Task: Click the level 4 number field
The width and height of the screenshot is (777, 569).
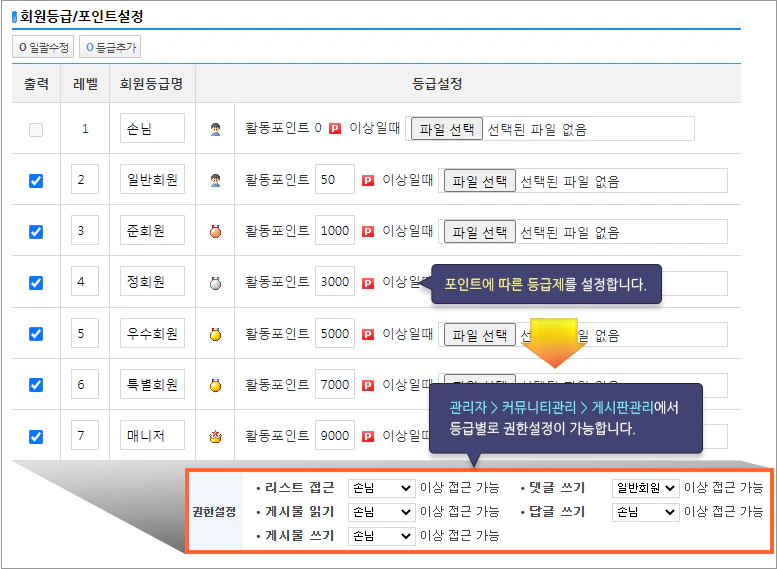Action: click(x=85, y=281)
